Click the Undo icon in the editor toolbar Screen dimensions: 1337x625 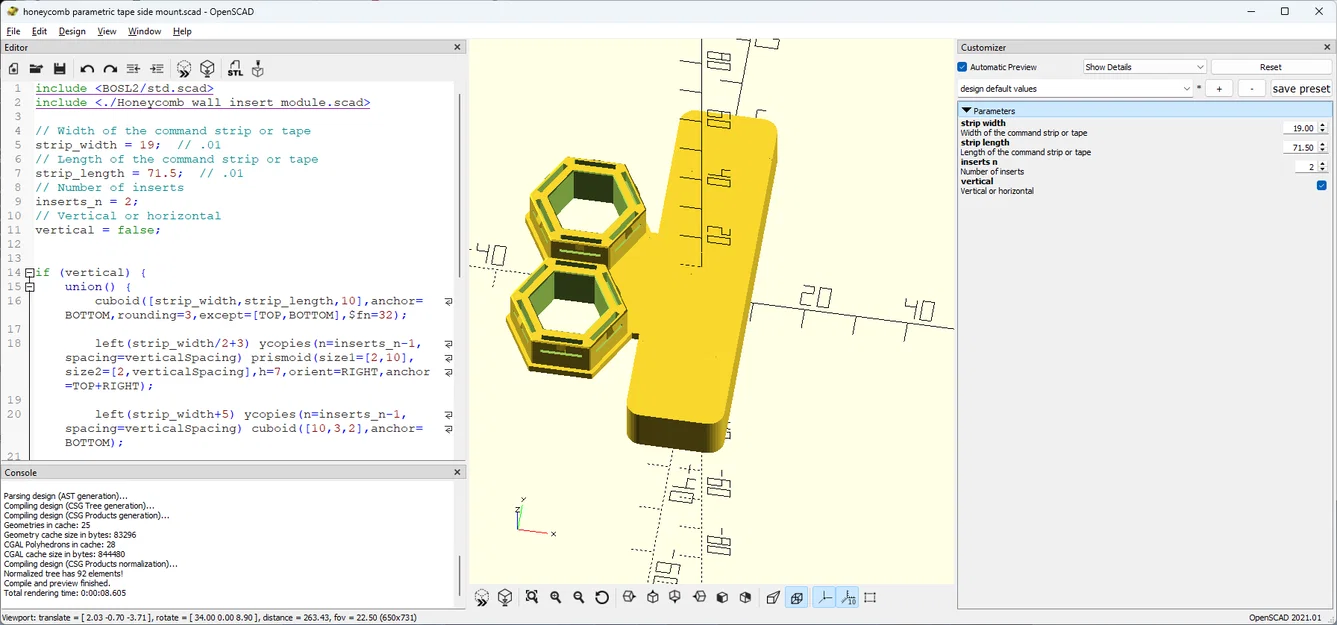tap(86, 68)
